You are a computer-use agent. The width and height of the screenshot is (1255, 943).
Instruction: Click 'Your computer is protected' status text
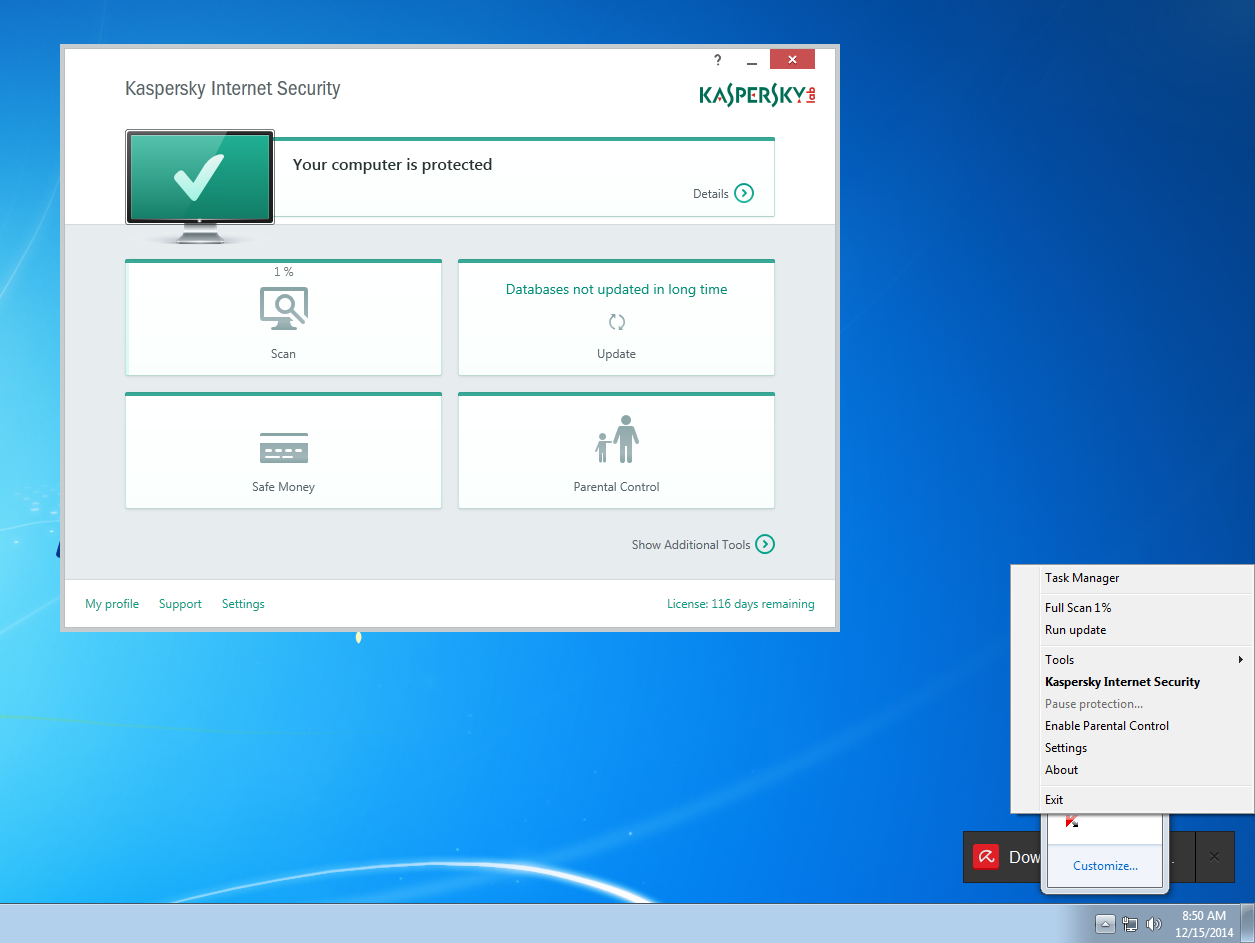tap(392, 165)
